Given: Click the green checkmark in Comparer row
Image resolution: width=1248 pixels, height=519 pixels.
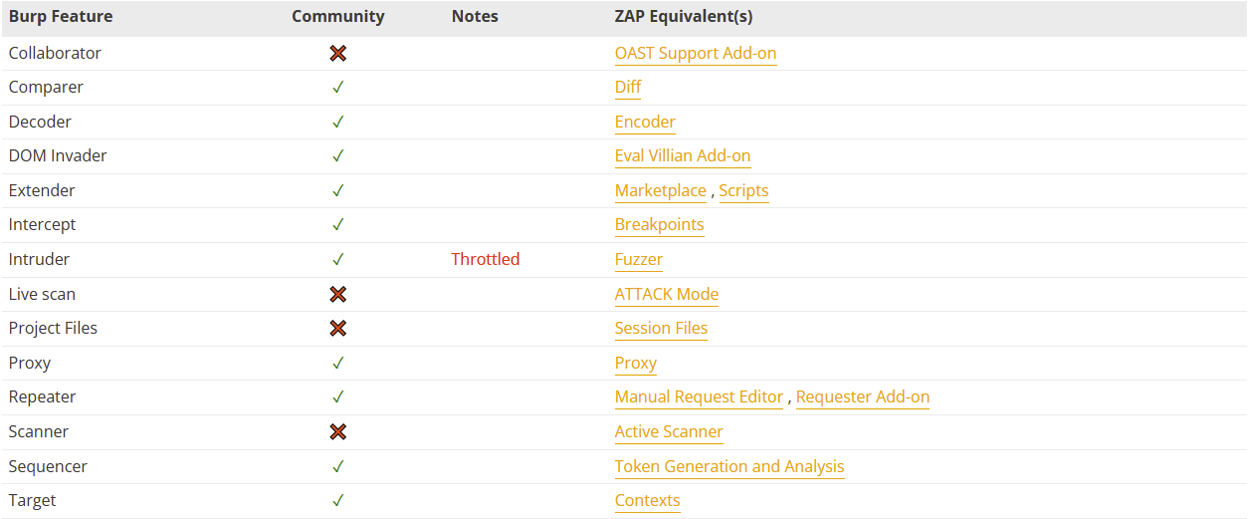Looking at the screenshot, I should point(338,87).
